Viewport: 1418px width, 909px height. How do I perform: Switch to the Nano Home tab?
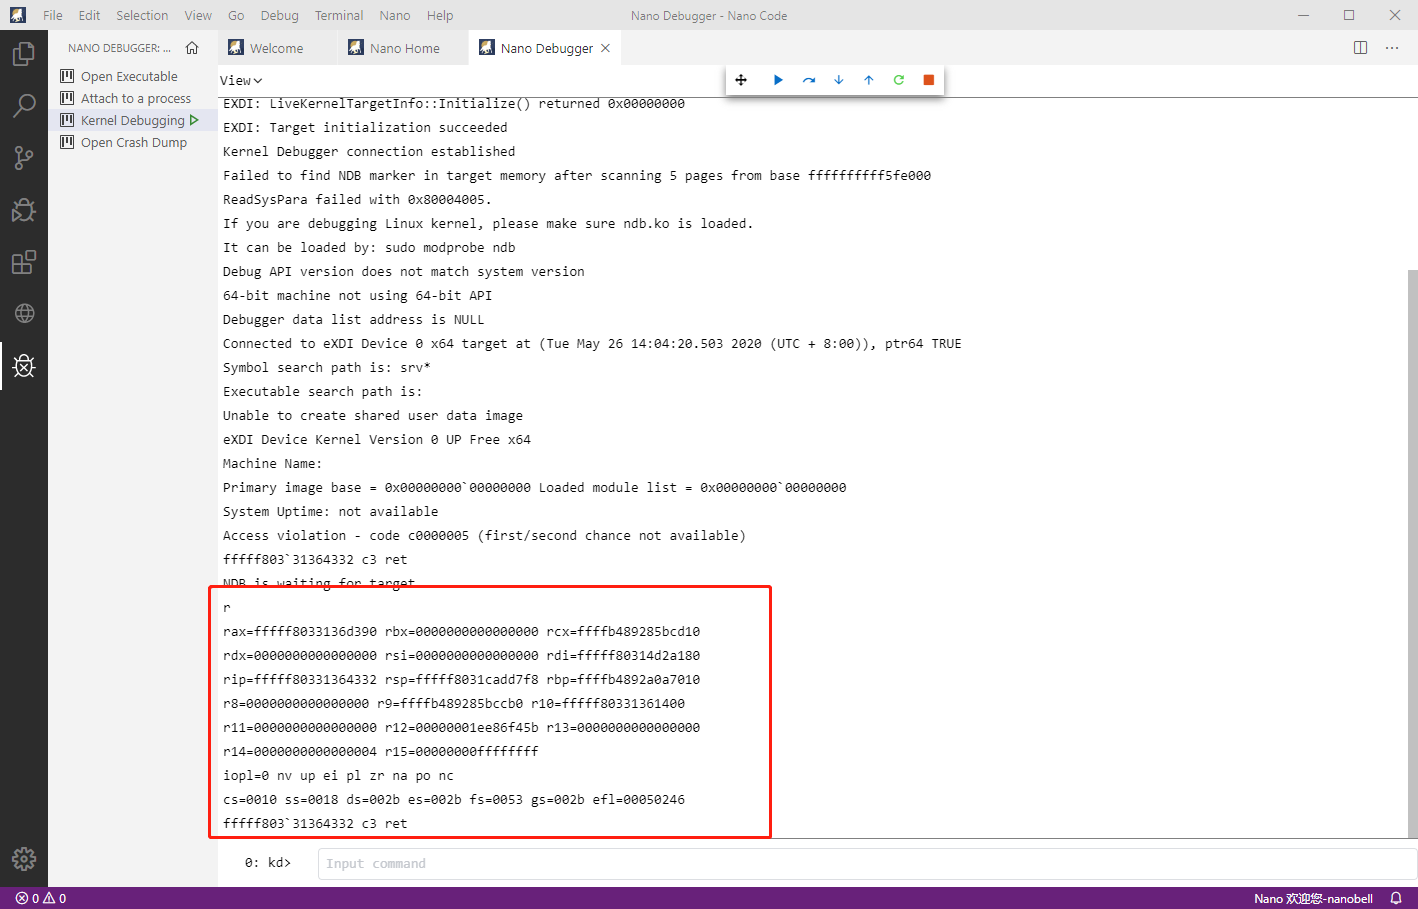click(404, 48)
